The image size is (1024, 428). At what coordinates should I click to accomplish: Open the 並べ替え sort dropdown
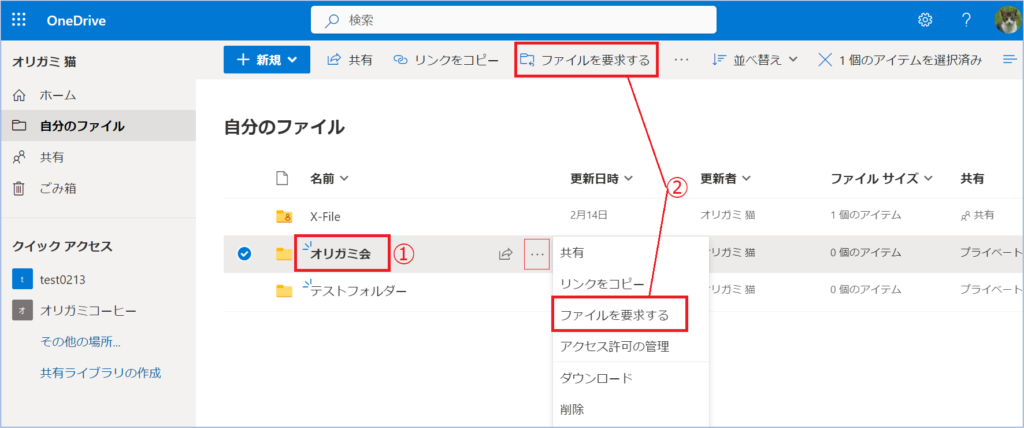(754, 60)
